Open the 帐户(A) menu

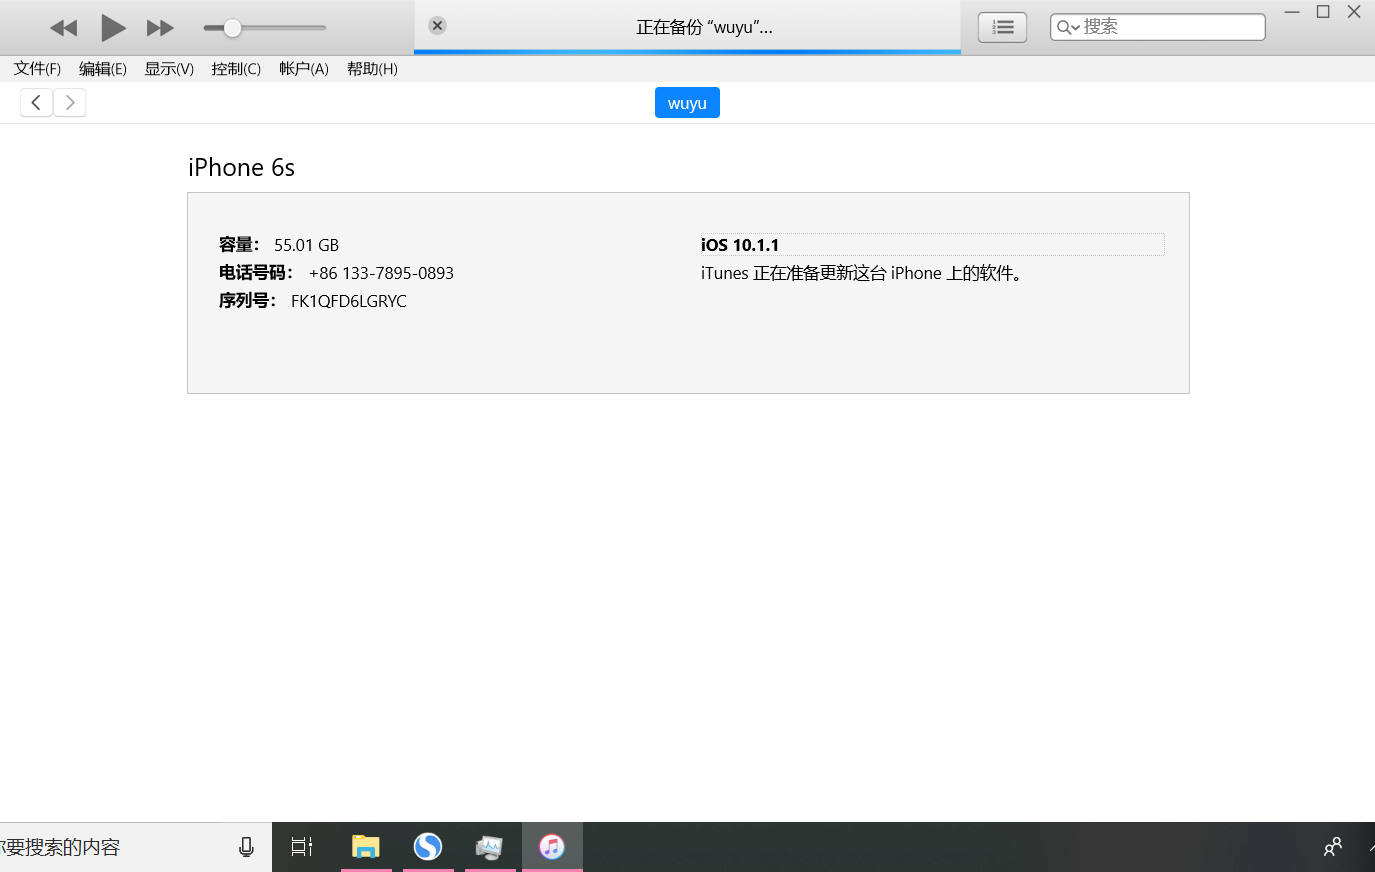point(304,69)
